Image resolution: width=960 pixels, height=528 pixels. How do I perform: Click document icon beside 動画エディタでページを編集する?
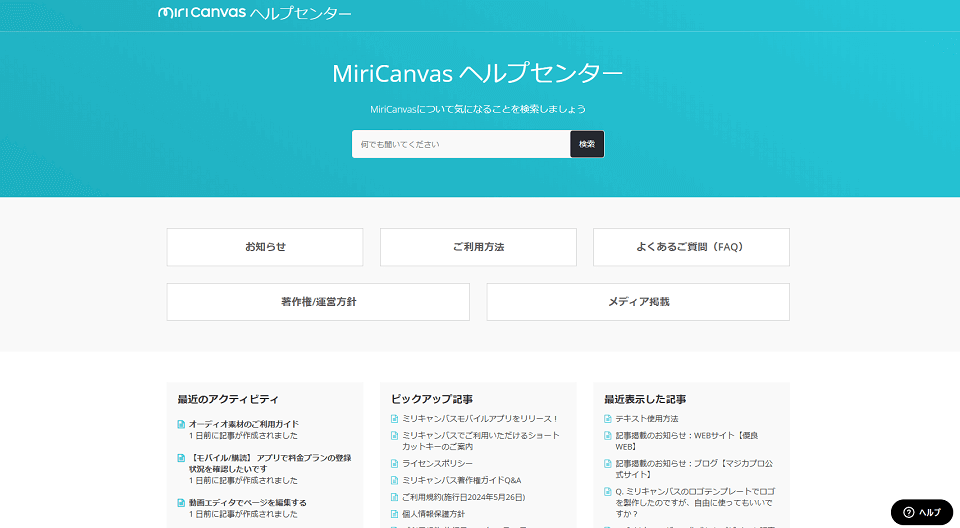pyautogui.click(x=181, y=502)
